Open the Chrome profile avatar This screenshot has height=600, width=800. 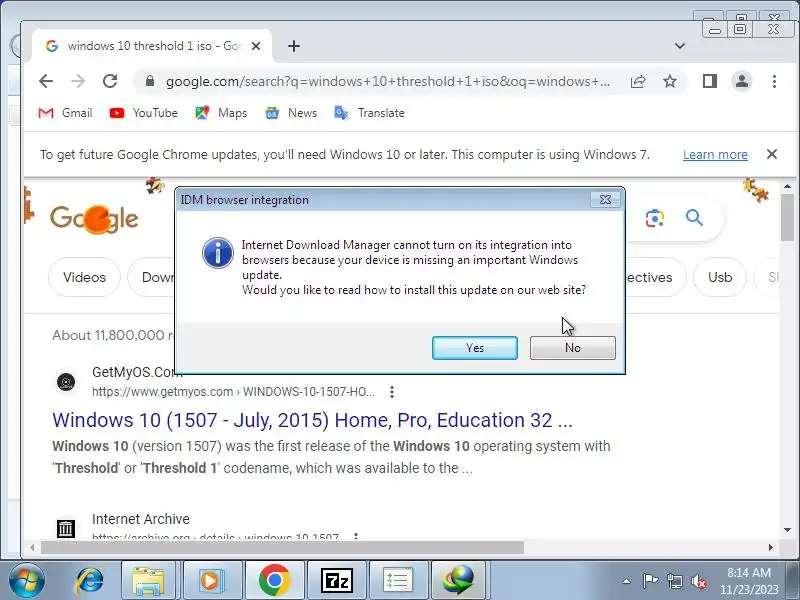point(742,81)
